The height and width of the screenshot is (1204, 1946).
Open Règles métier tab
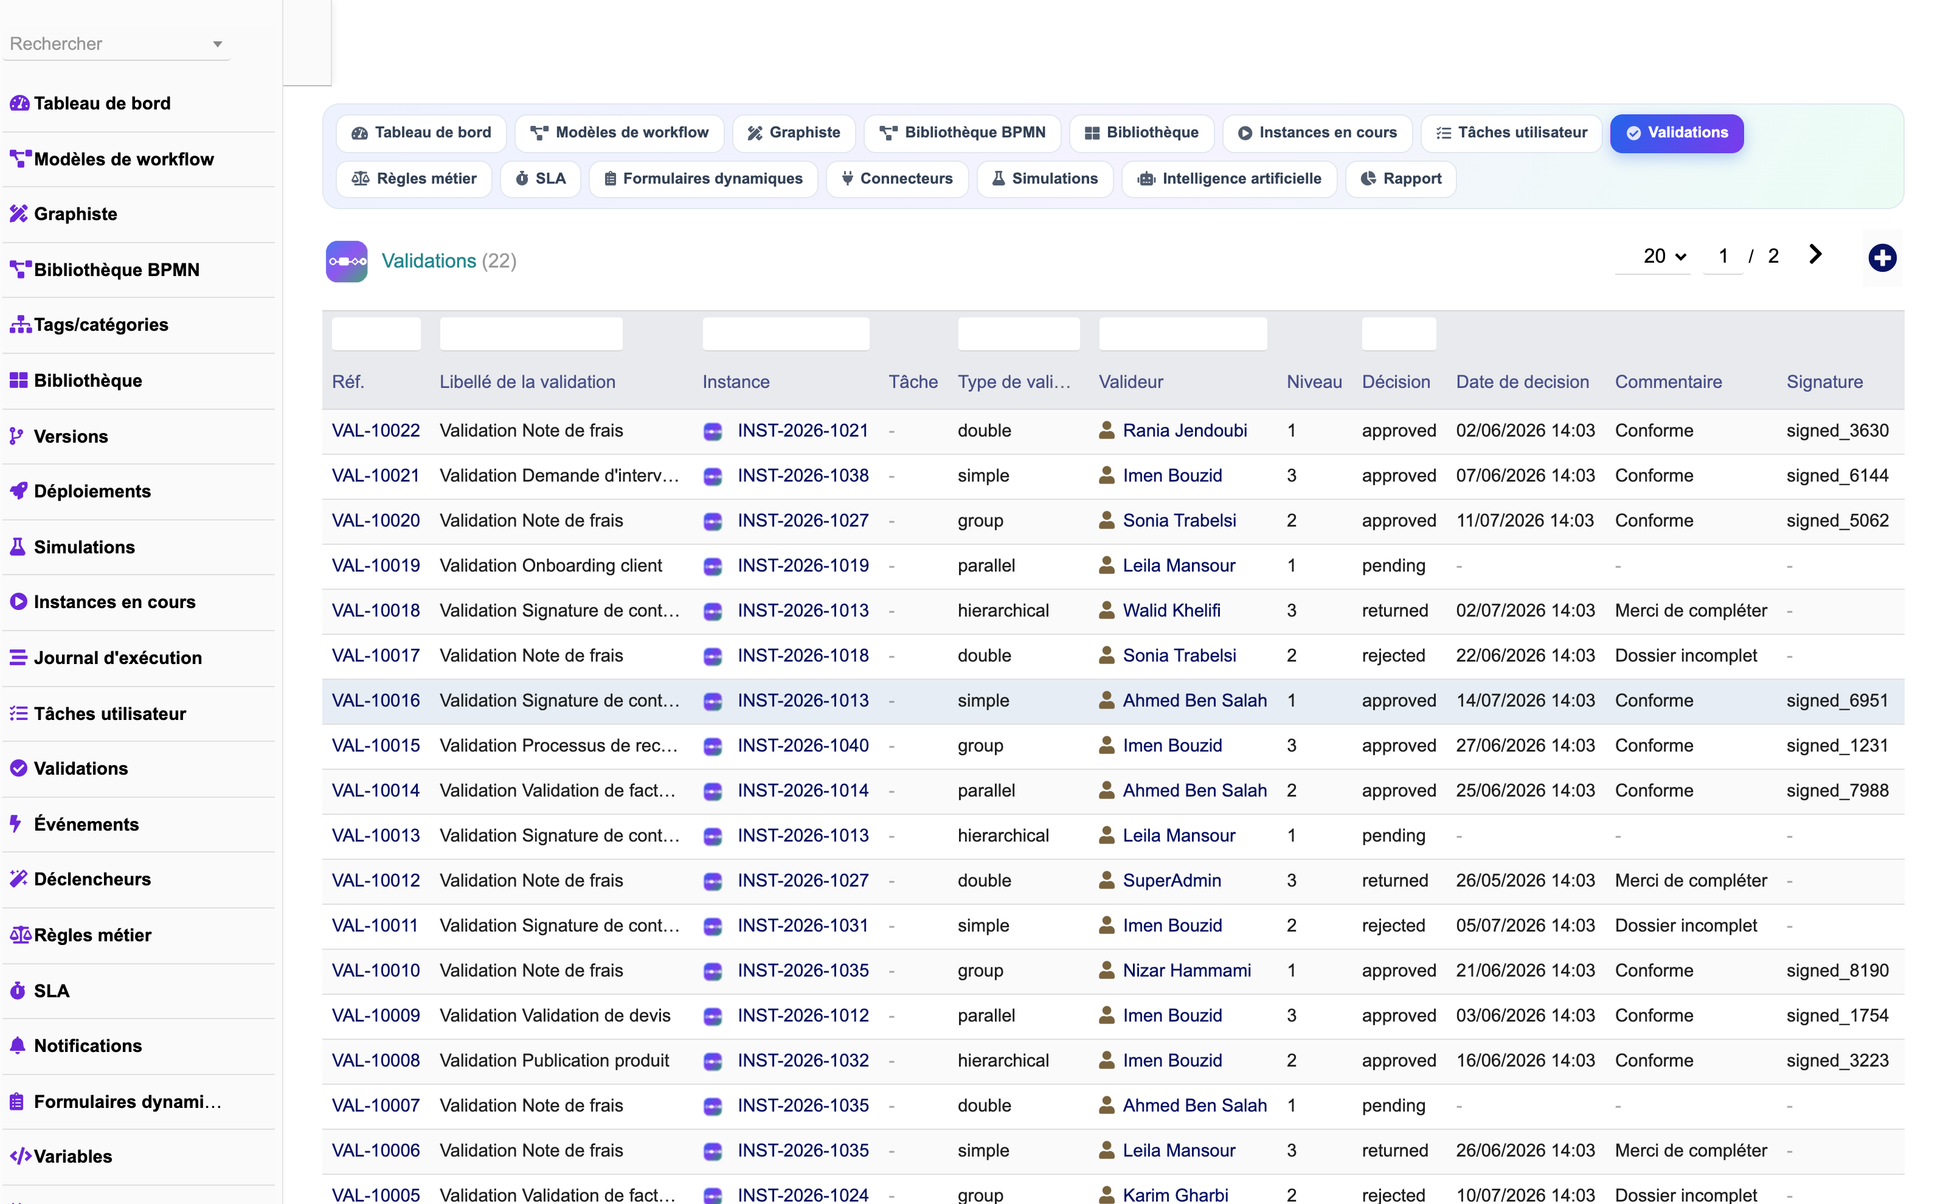414,179
